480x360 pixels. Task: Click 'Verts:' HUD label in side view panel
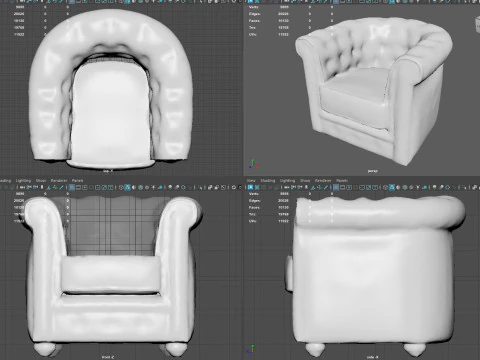pyautogui.click(x=254, y=194)
